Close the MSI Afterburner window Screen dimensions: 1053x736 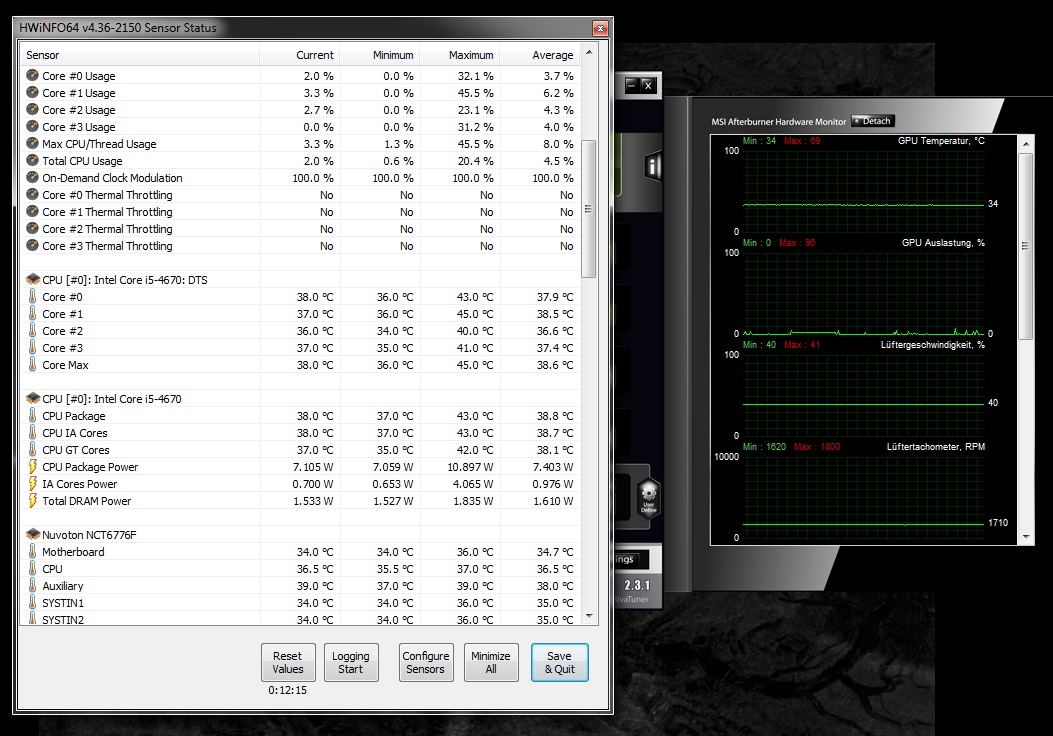(x=647, y=85)
